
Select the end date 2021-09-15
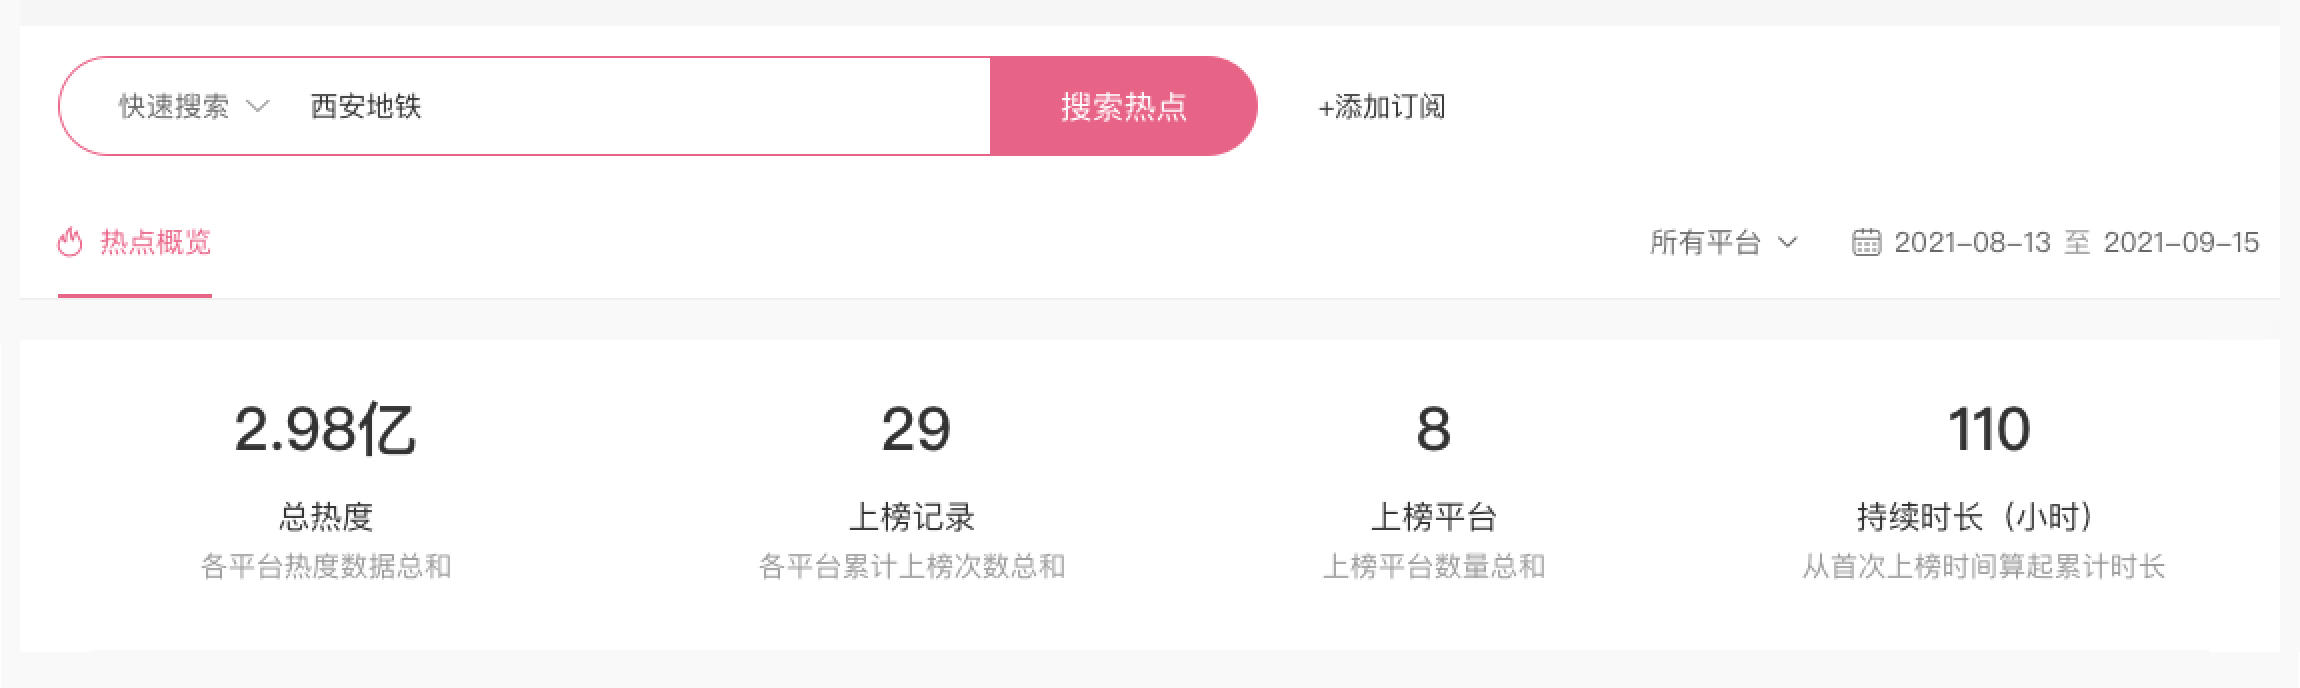point(2181,243)
